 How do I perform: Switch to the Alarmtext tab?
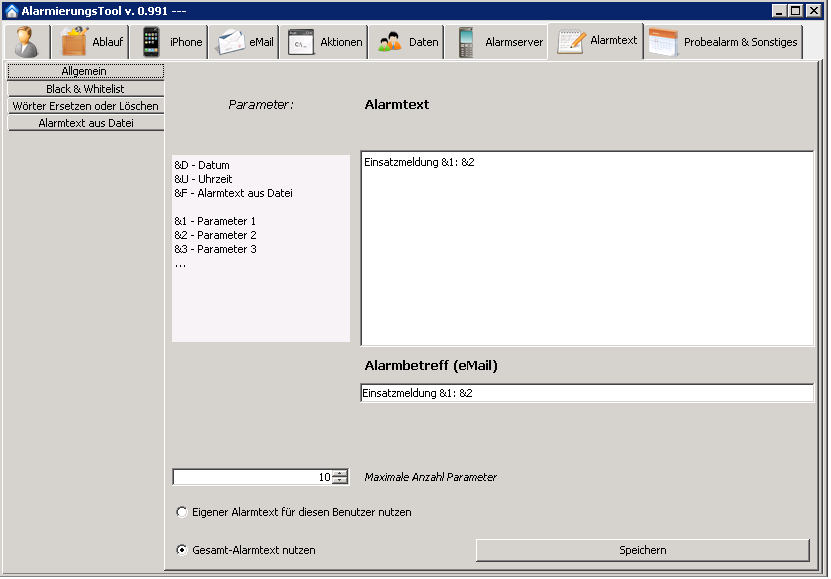coord(596,41)
